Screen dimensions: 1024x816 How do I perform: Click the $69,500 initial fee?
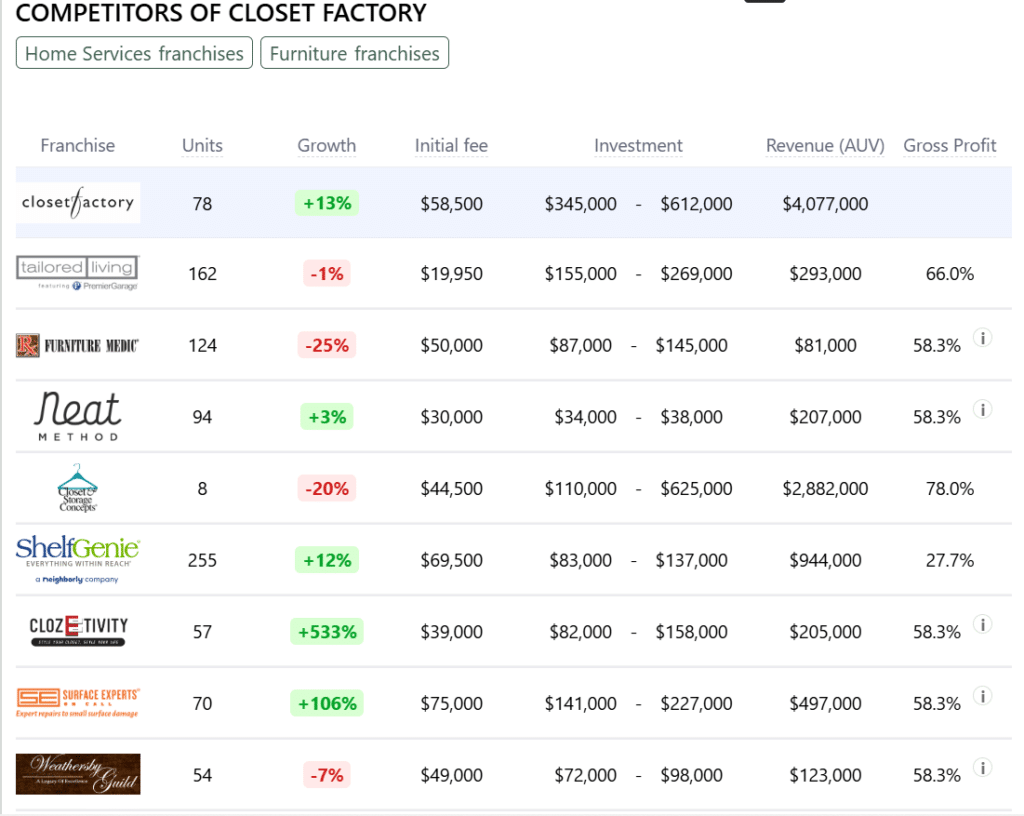click(451, 560)
